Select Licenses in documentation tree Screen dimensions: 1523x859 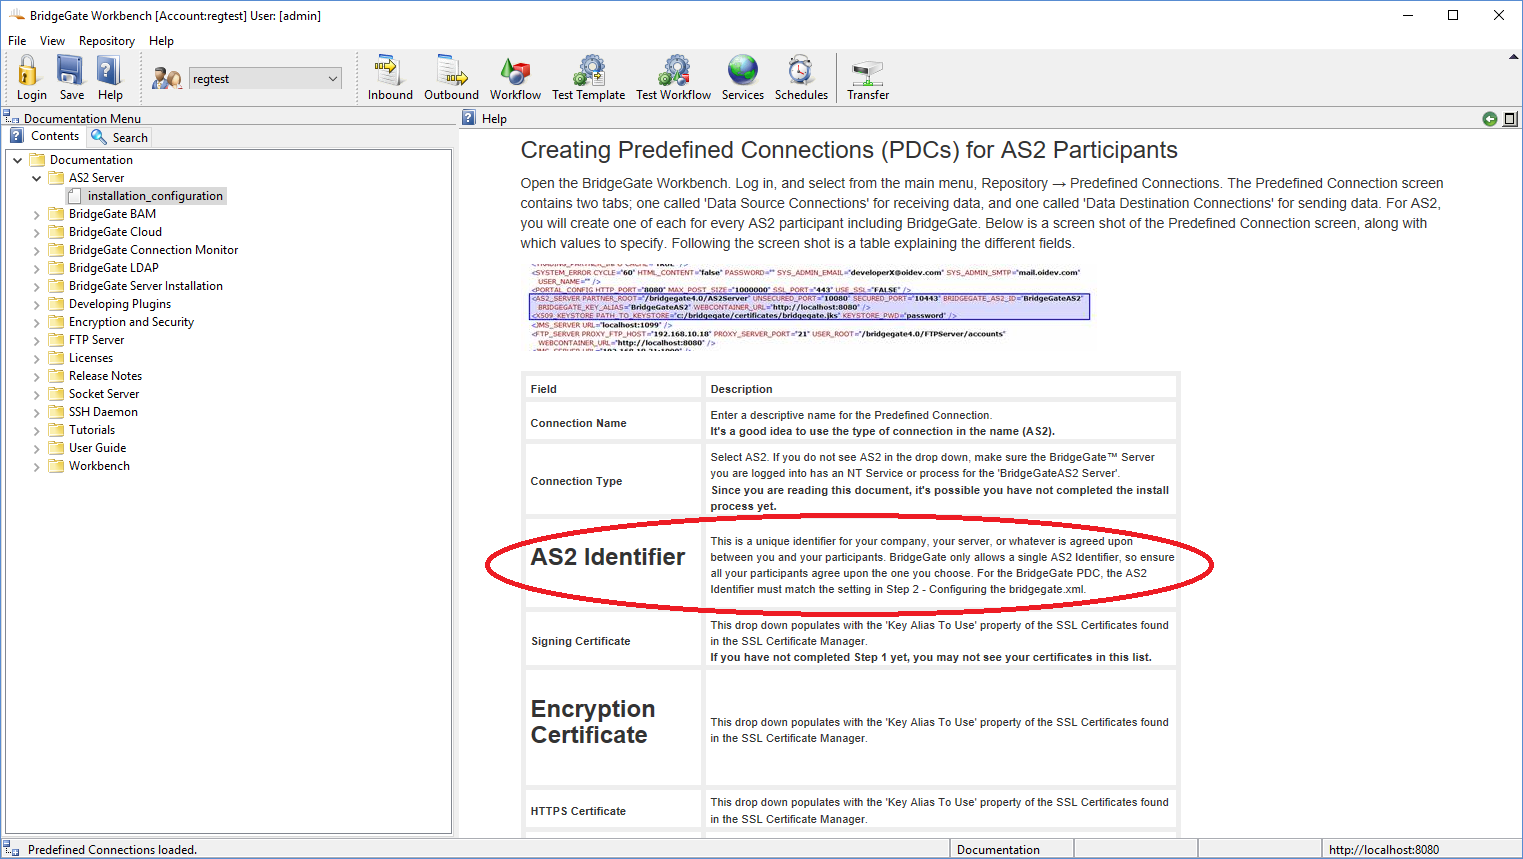pos(90,358)
